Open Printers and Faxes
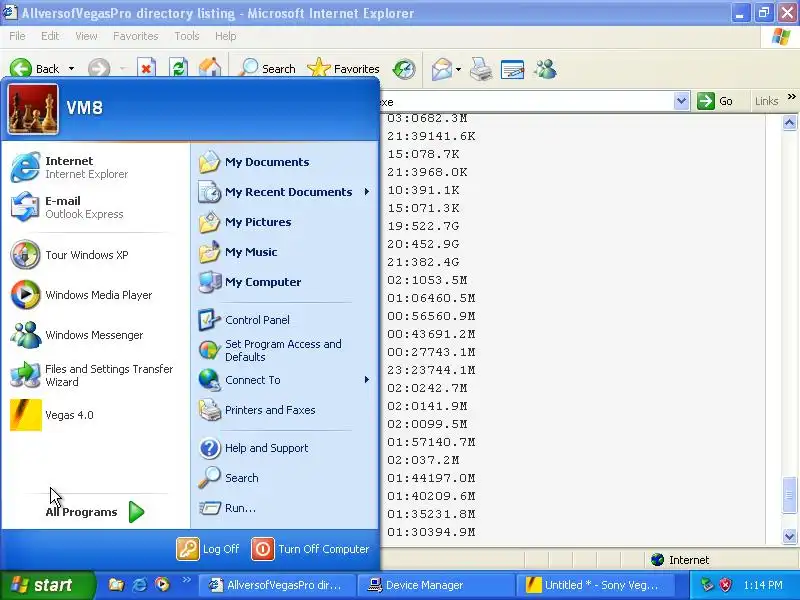800x600 pixels. coord(285,410)
